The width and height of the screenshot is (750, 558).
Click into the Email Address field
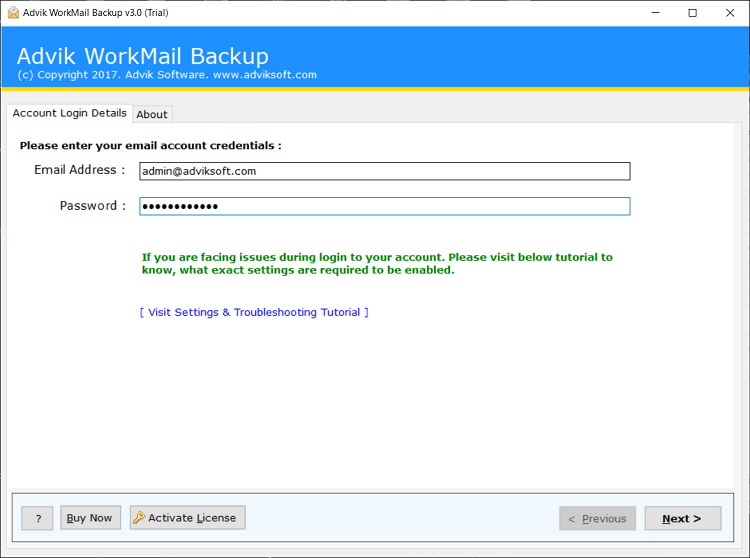(x=385, y=171)
